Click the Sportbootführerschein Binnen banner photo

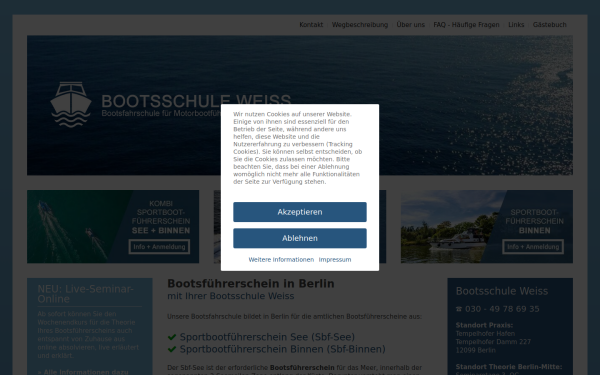point(487,227)
